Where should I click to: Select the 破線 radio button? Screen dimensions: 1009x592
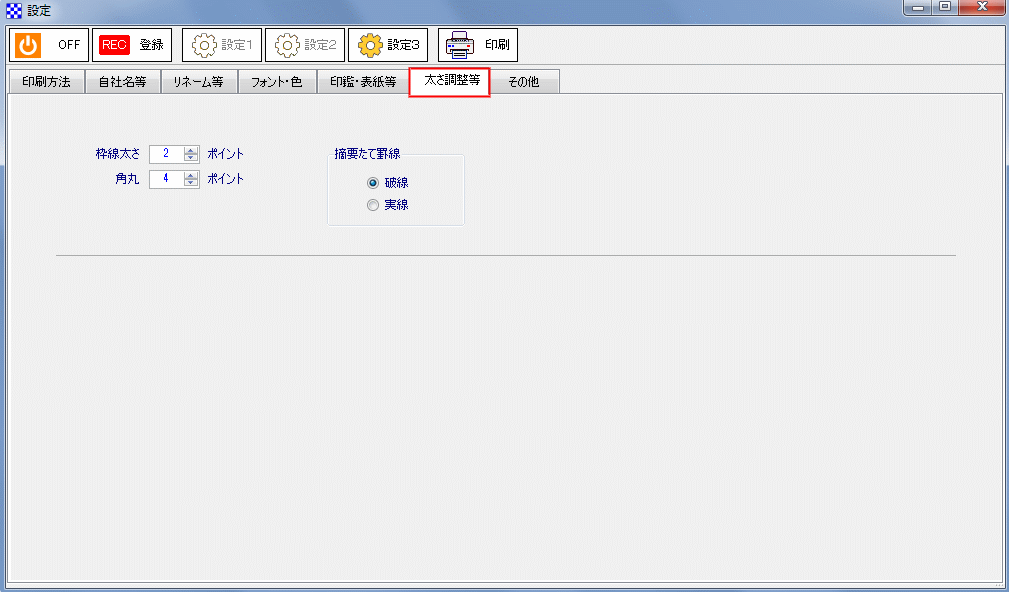click(373, 182)
